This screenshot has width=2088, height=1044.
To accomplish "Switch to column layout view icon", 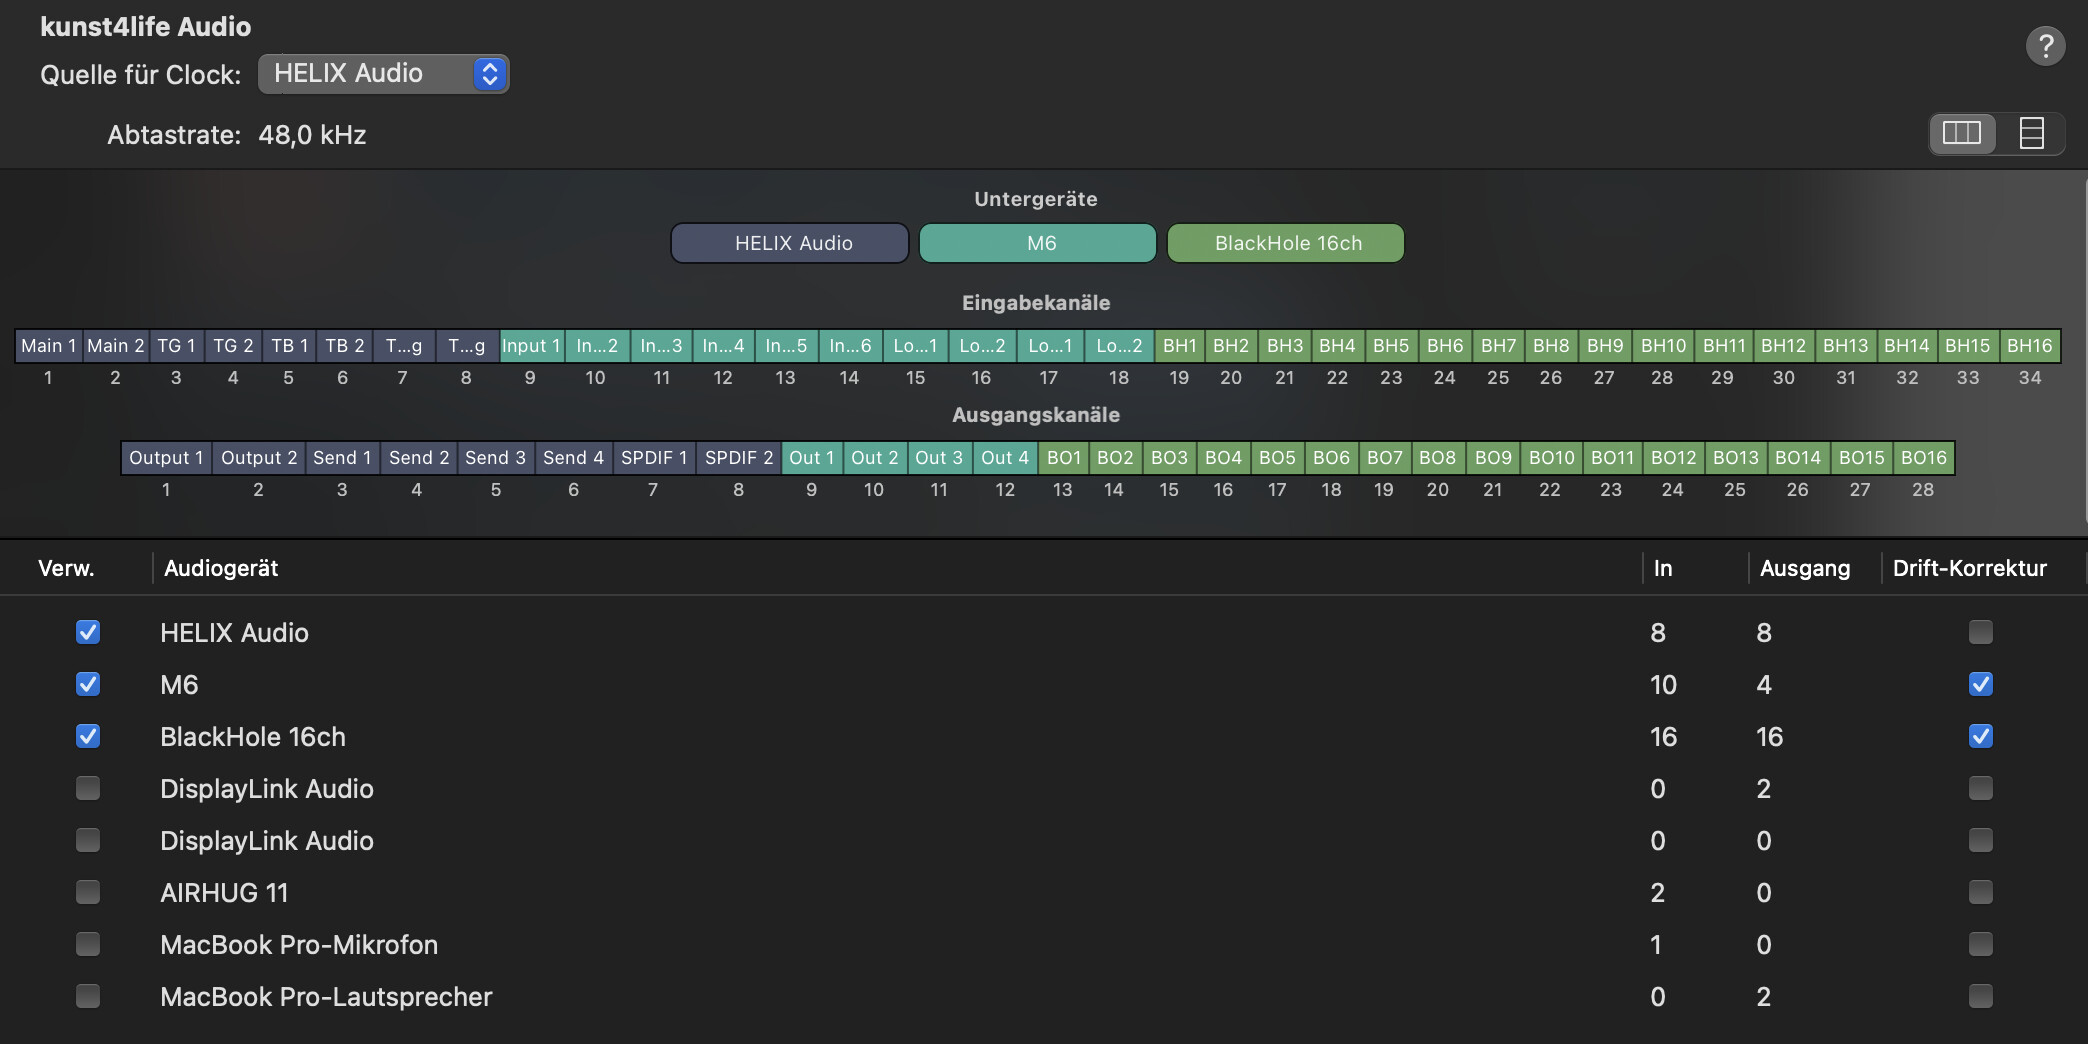I will (x=1961, y=133).
